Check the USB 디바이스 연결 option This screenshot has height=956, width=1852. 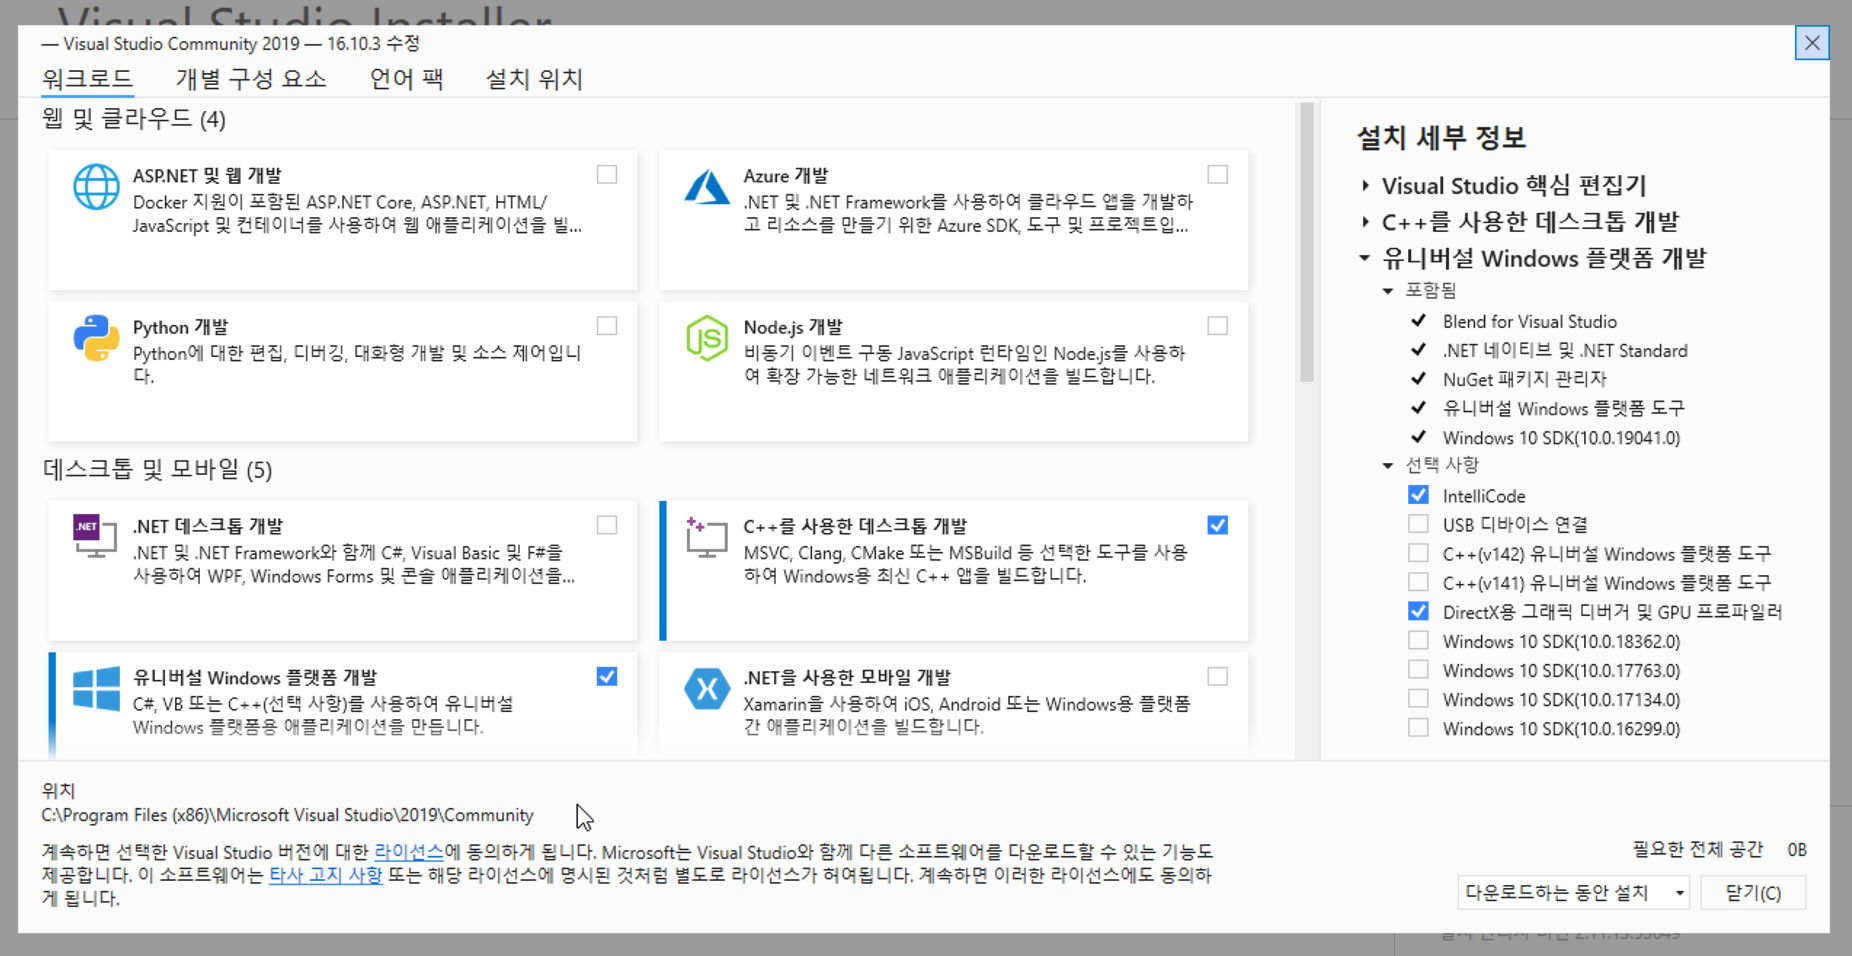(1418, 524)
